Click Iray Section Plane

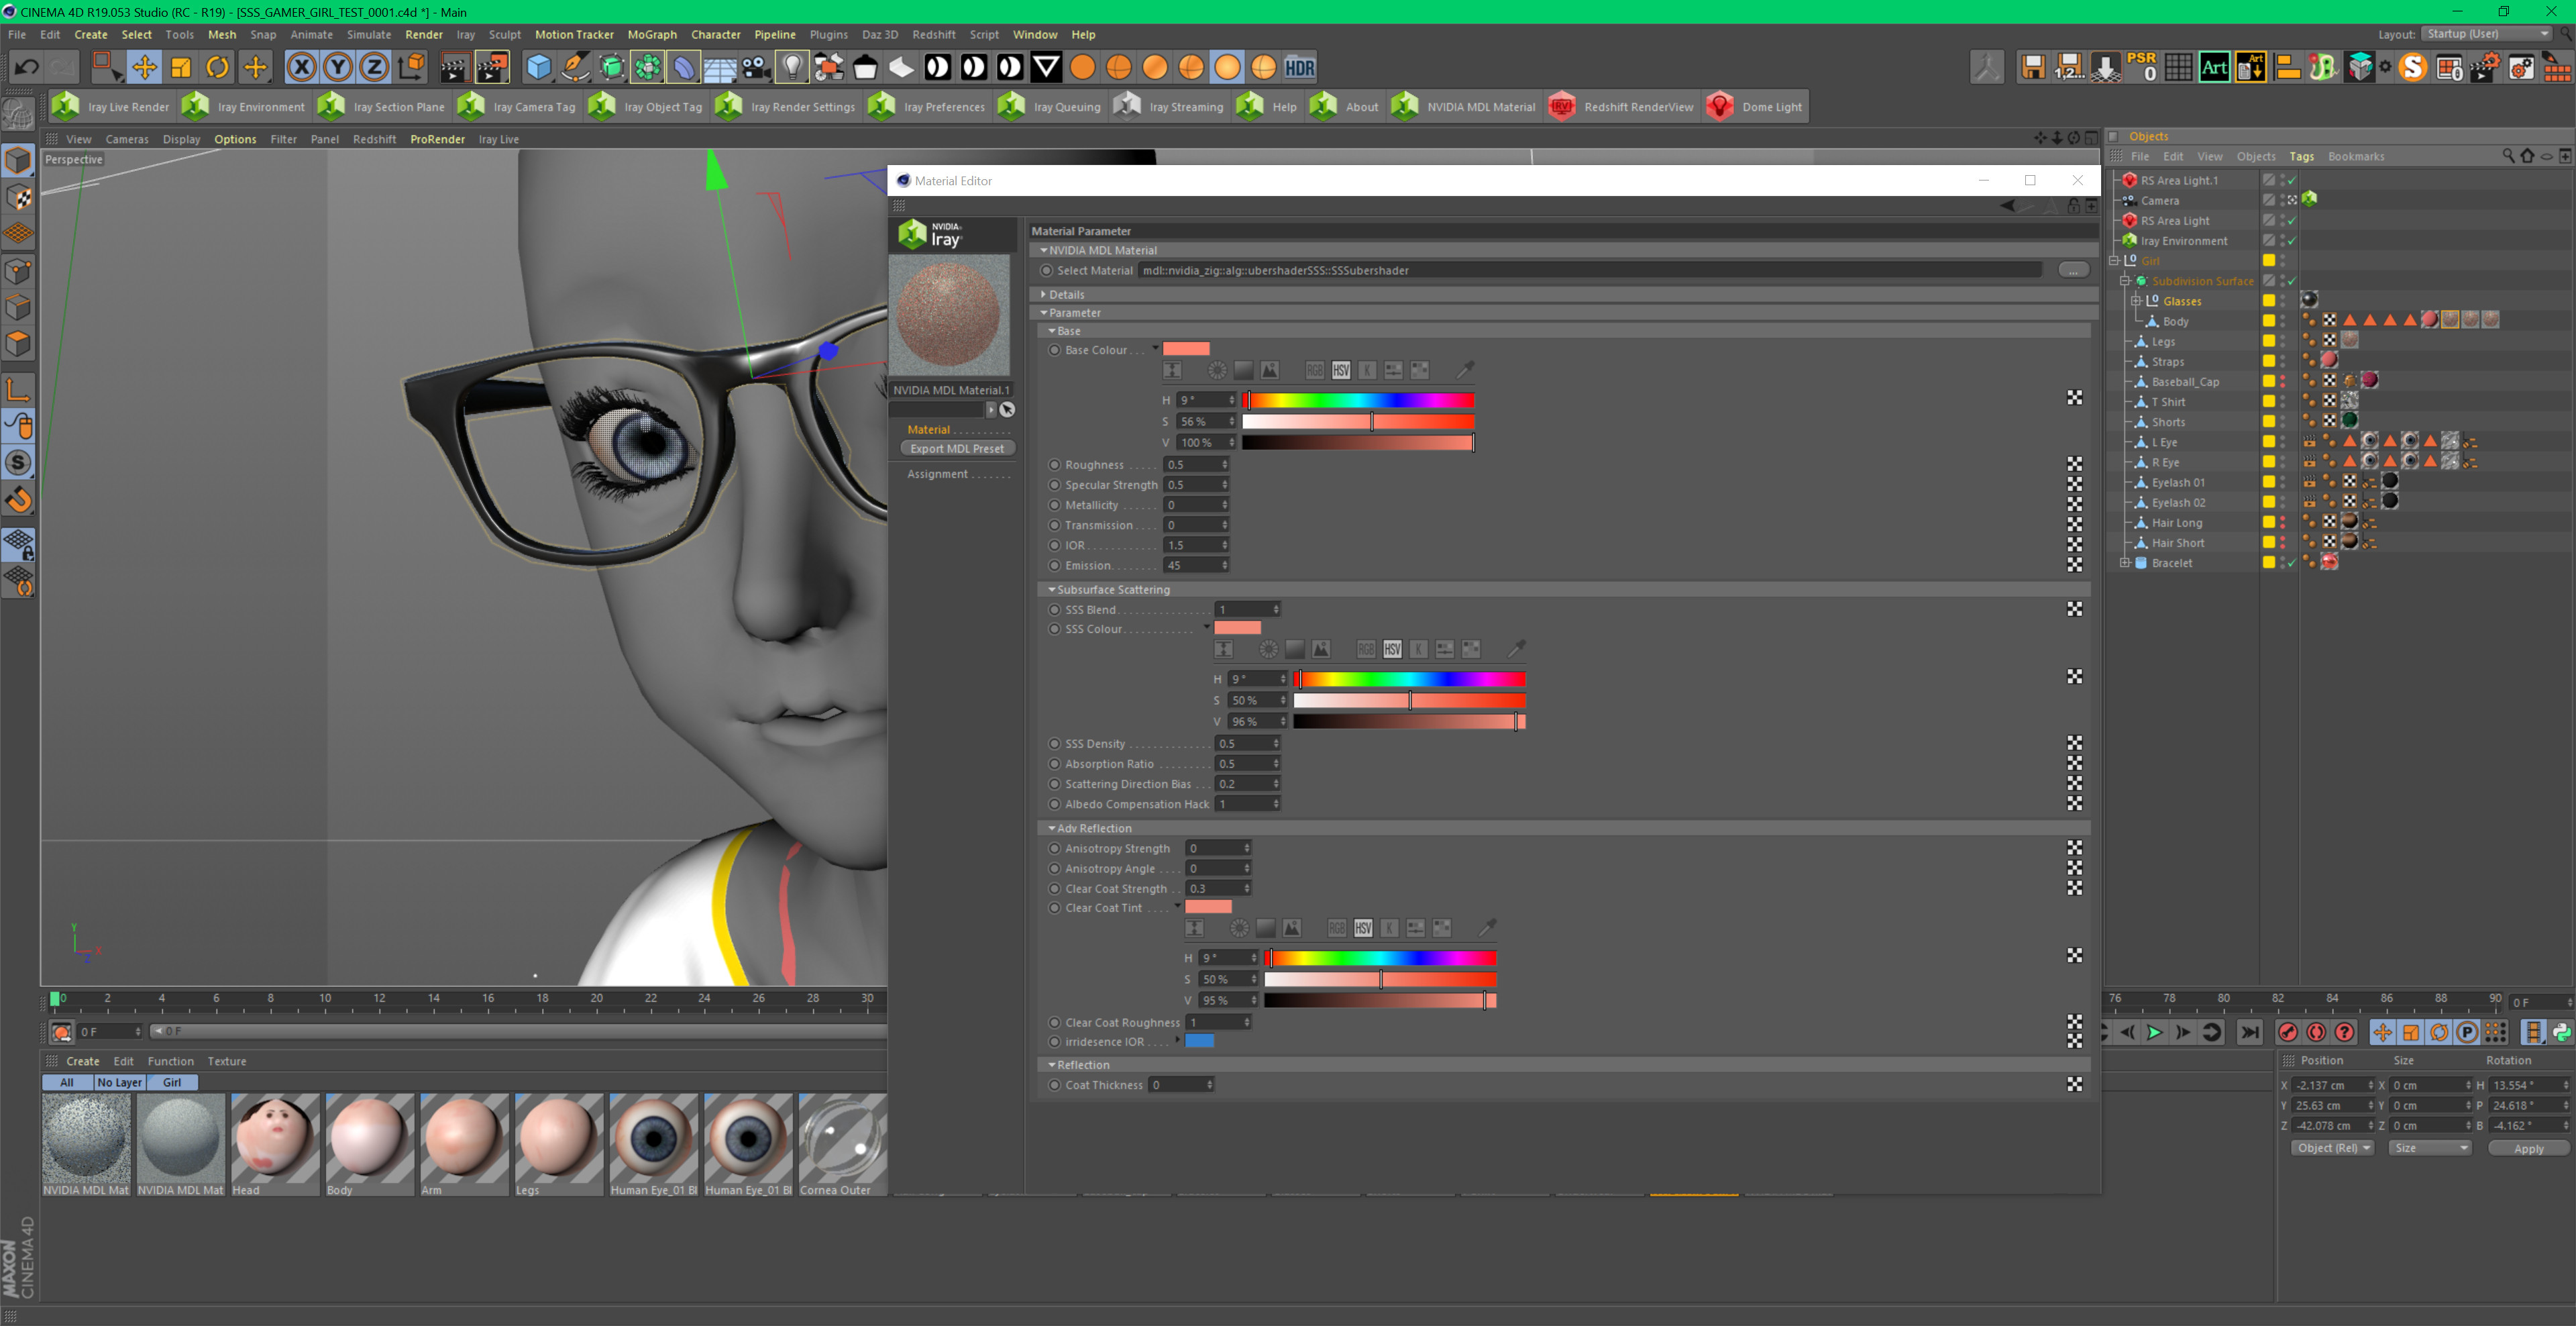[x=381, y=107]
